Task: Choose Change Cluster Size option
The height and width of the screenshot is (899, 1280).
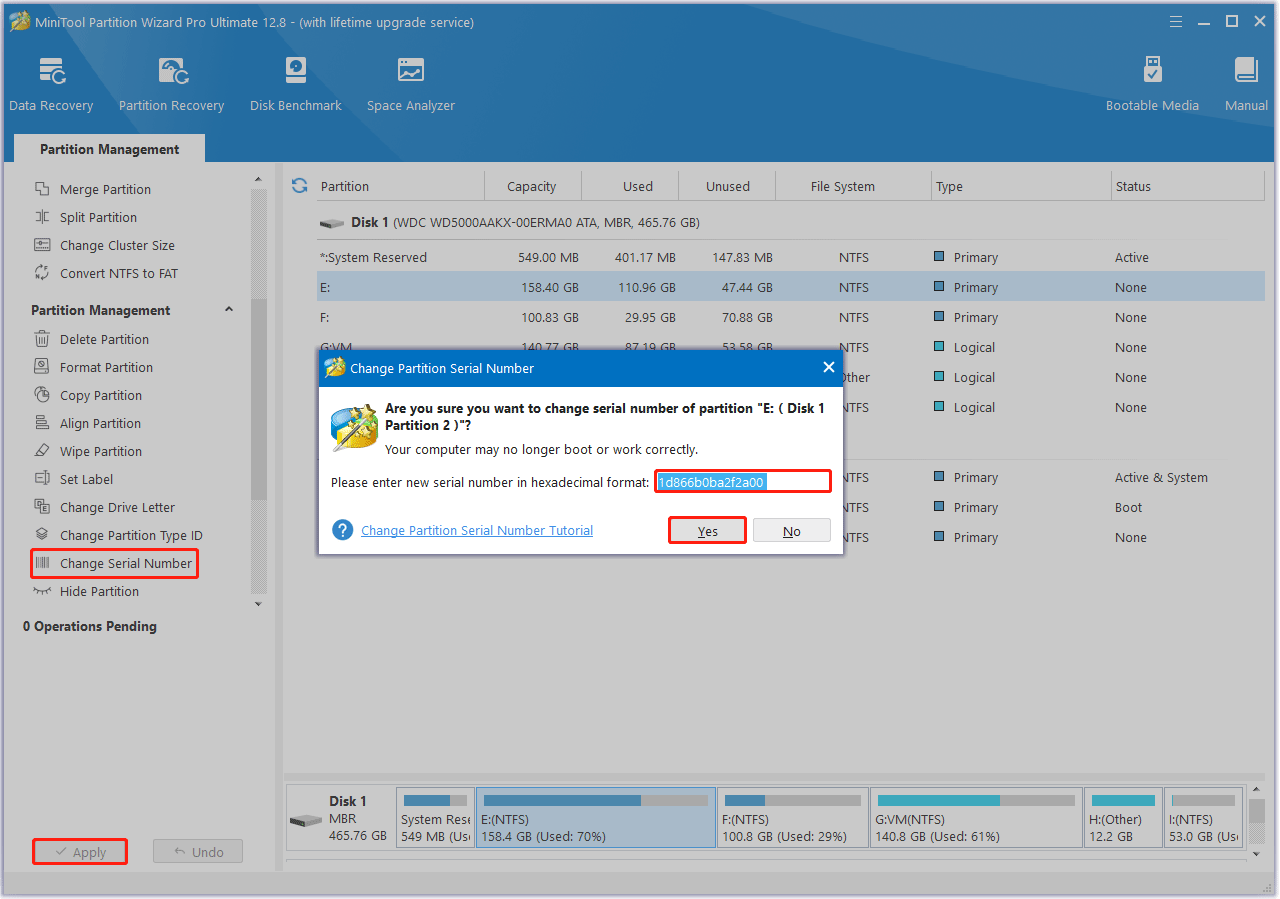Action: point(117,245)
